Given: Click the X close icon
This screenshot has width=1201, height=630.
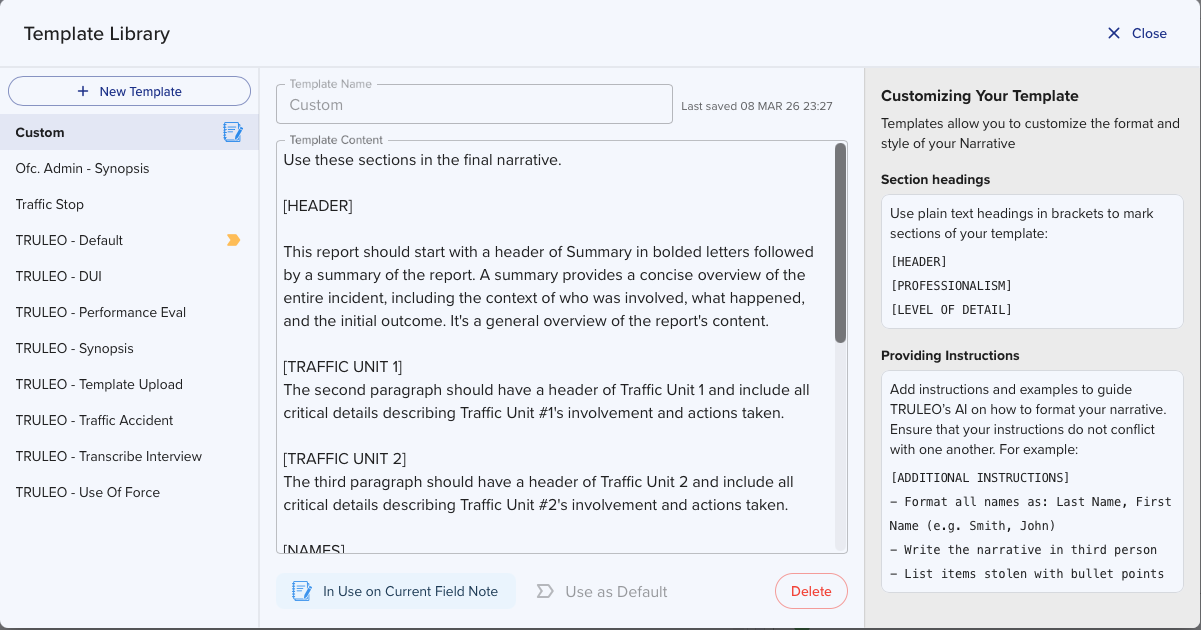Looking at the screenshot, I should [1114, 33].
